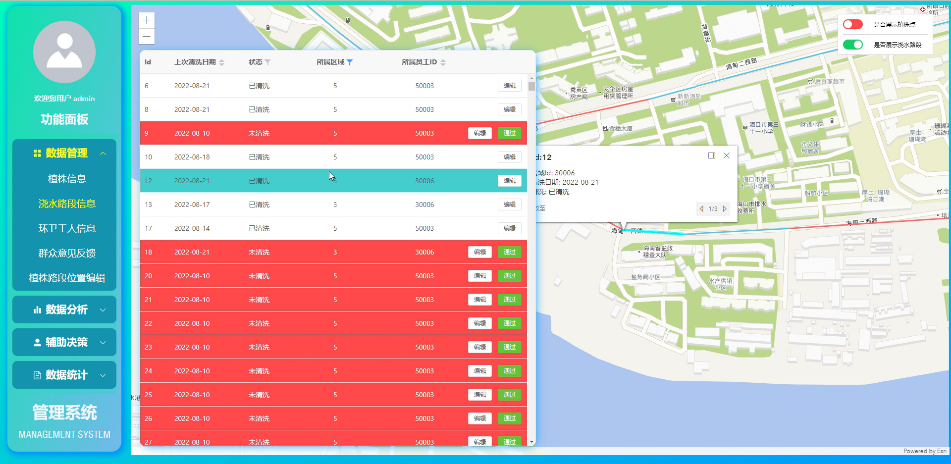951x464 pixels.
Task: Approve row Id 21 with 通过 button
Action: tap(509, 300)
